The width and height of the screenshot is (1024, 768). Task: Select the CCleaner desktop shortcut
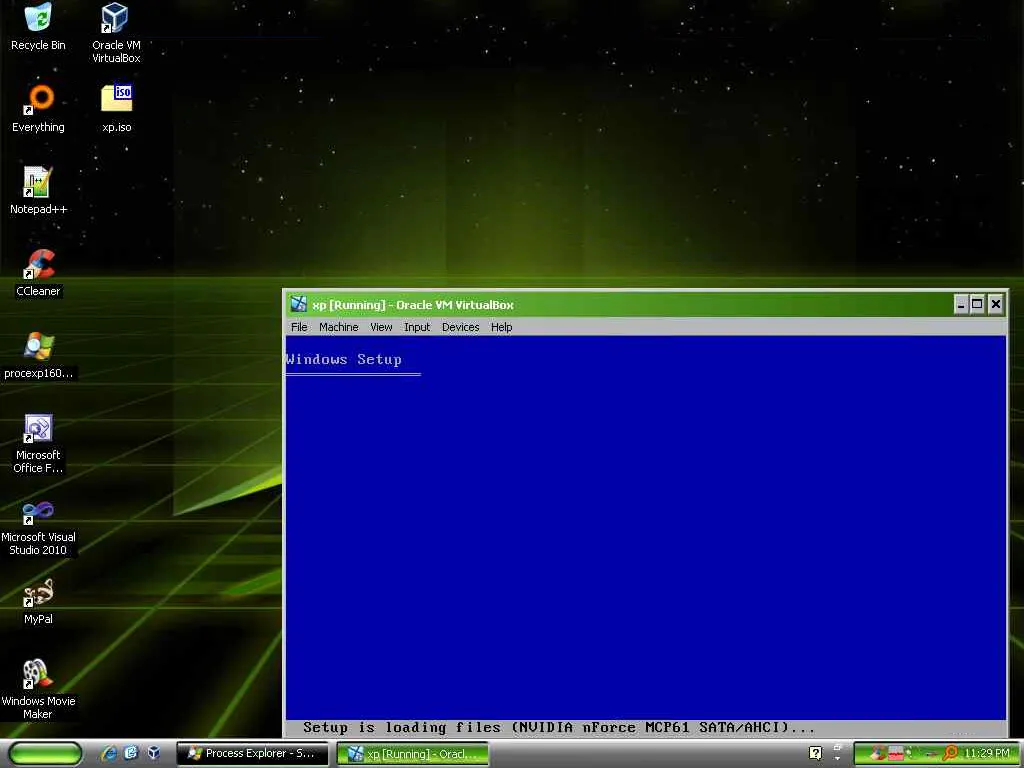(x=38, y=273)
